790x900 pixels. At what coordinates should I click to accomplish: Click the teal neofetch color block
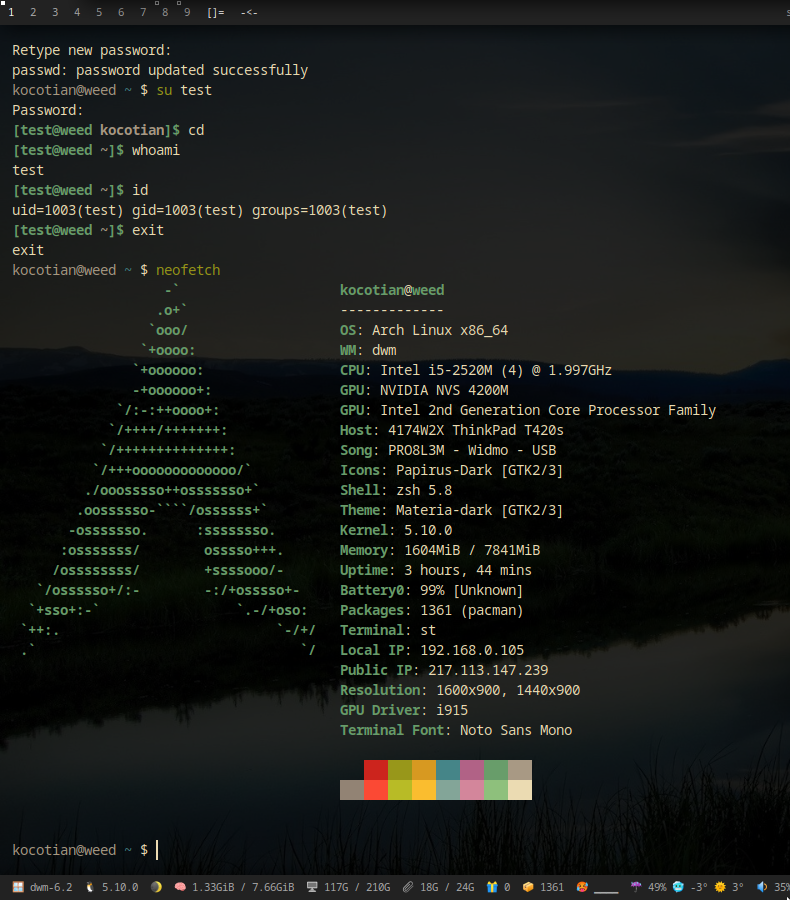coord(448,770)
